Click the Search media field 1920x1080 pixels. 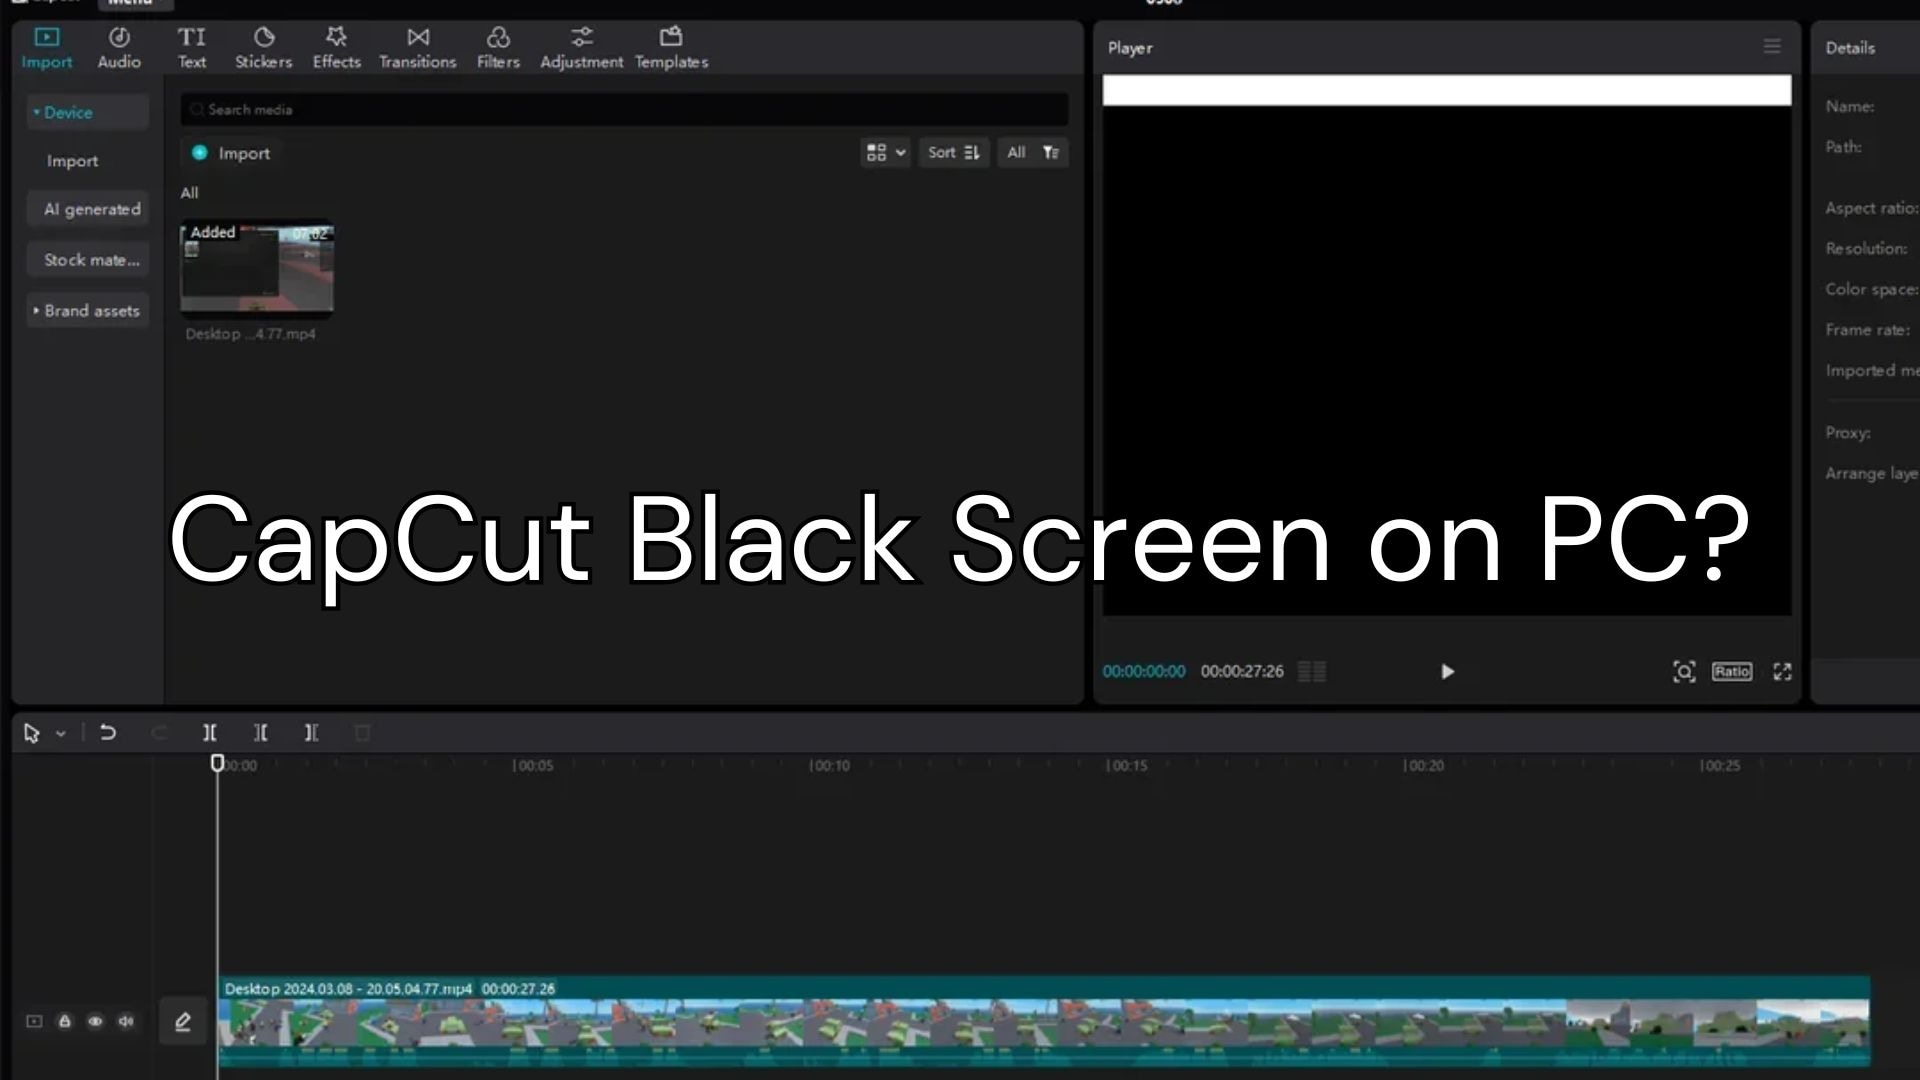(x=624, y=109)
